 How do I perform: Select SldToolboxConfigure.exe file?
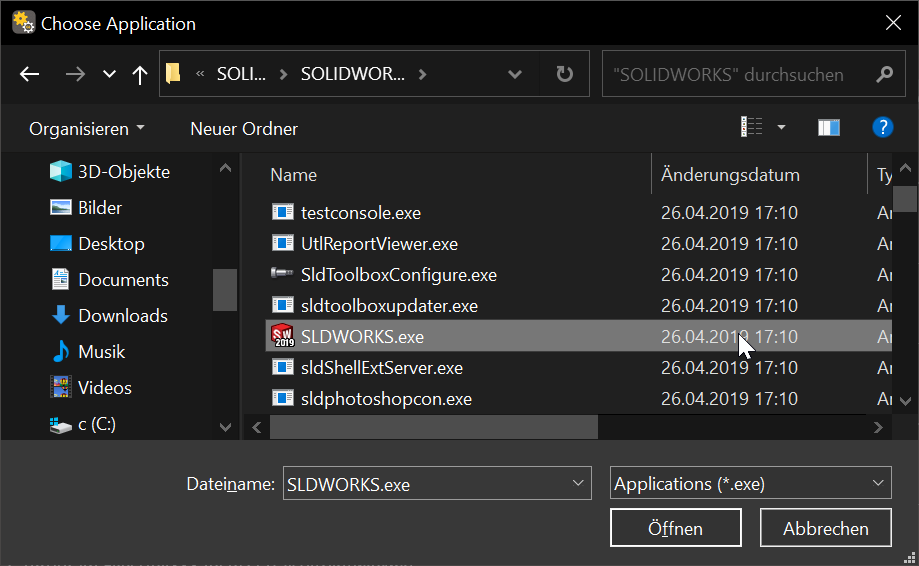pyautogui.click(x=399, y=275)
